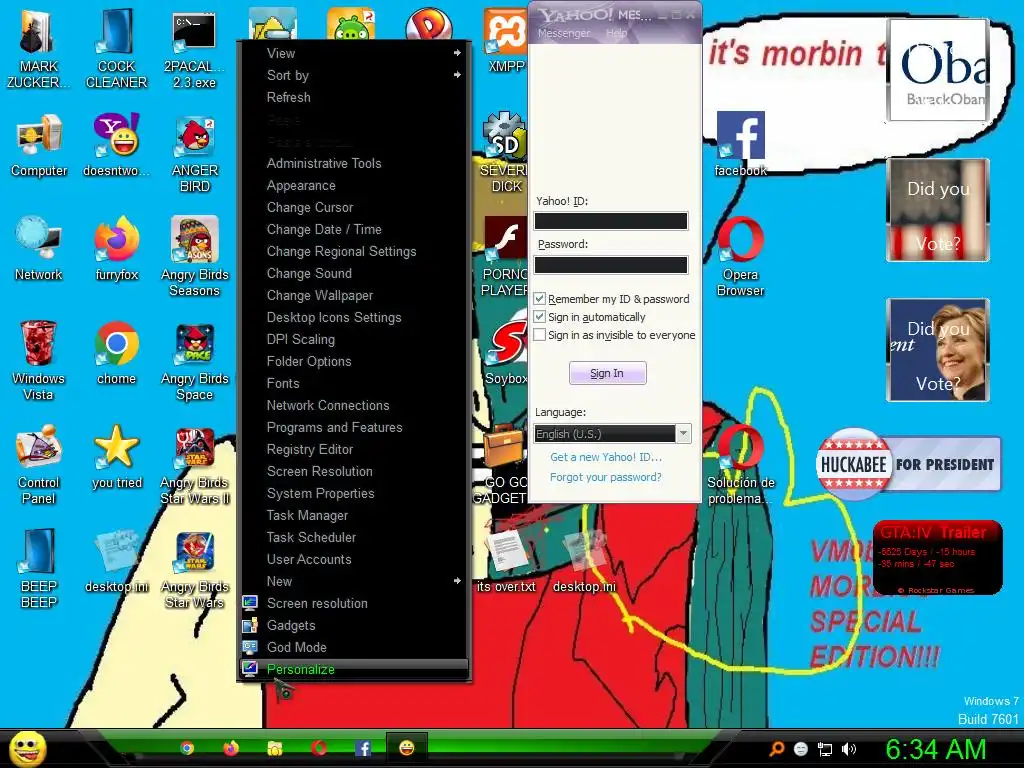Choose God Mode from the context menu
This screenshot has height=768, width=1024.
click(354, 647)
